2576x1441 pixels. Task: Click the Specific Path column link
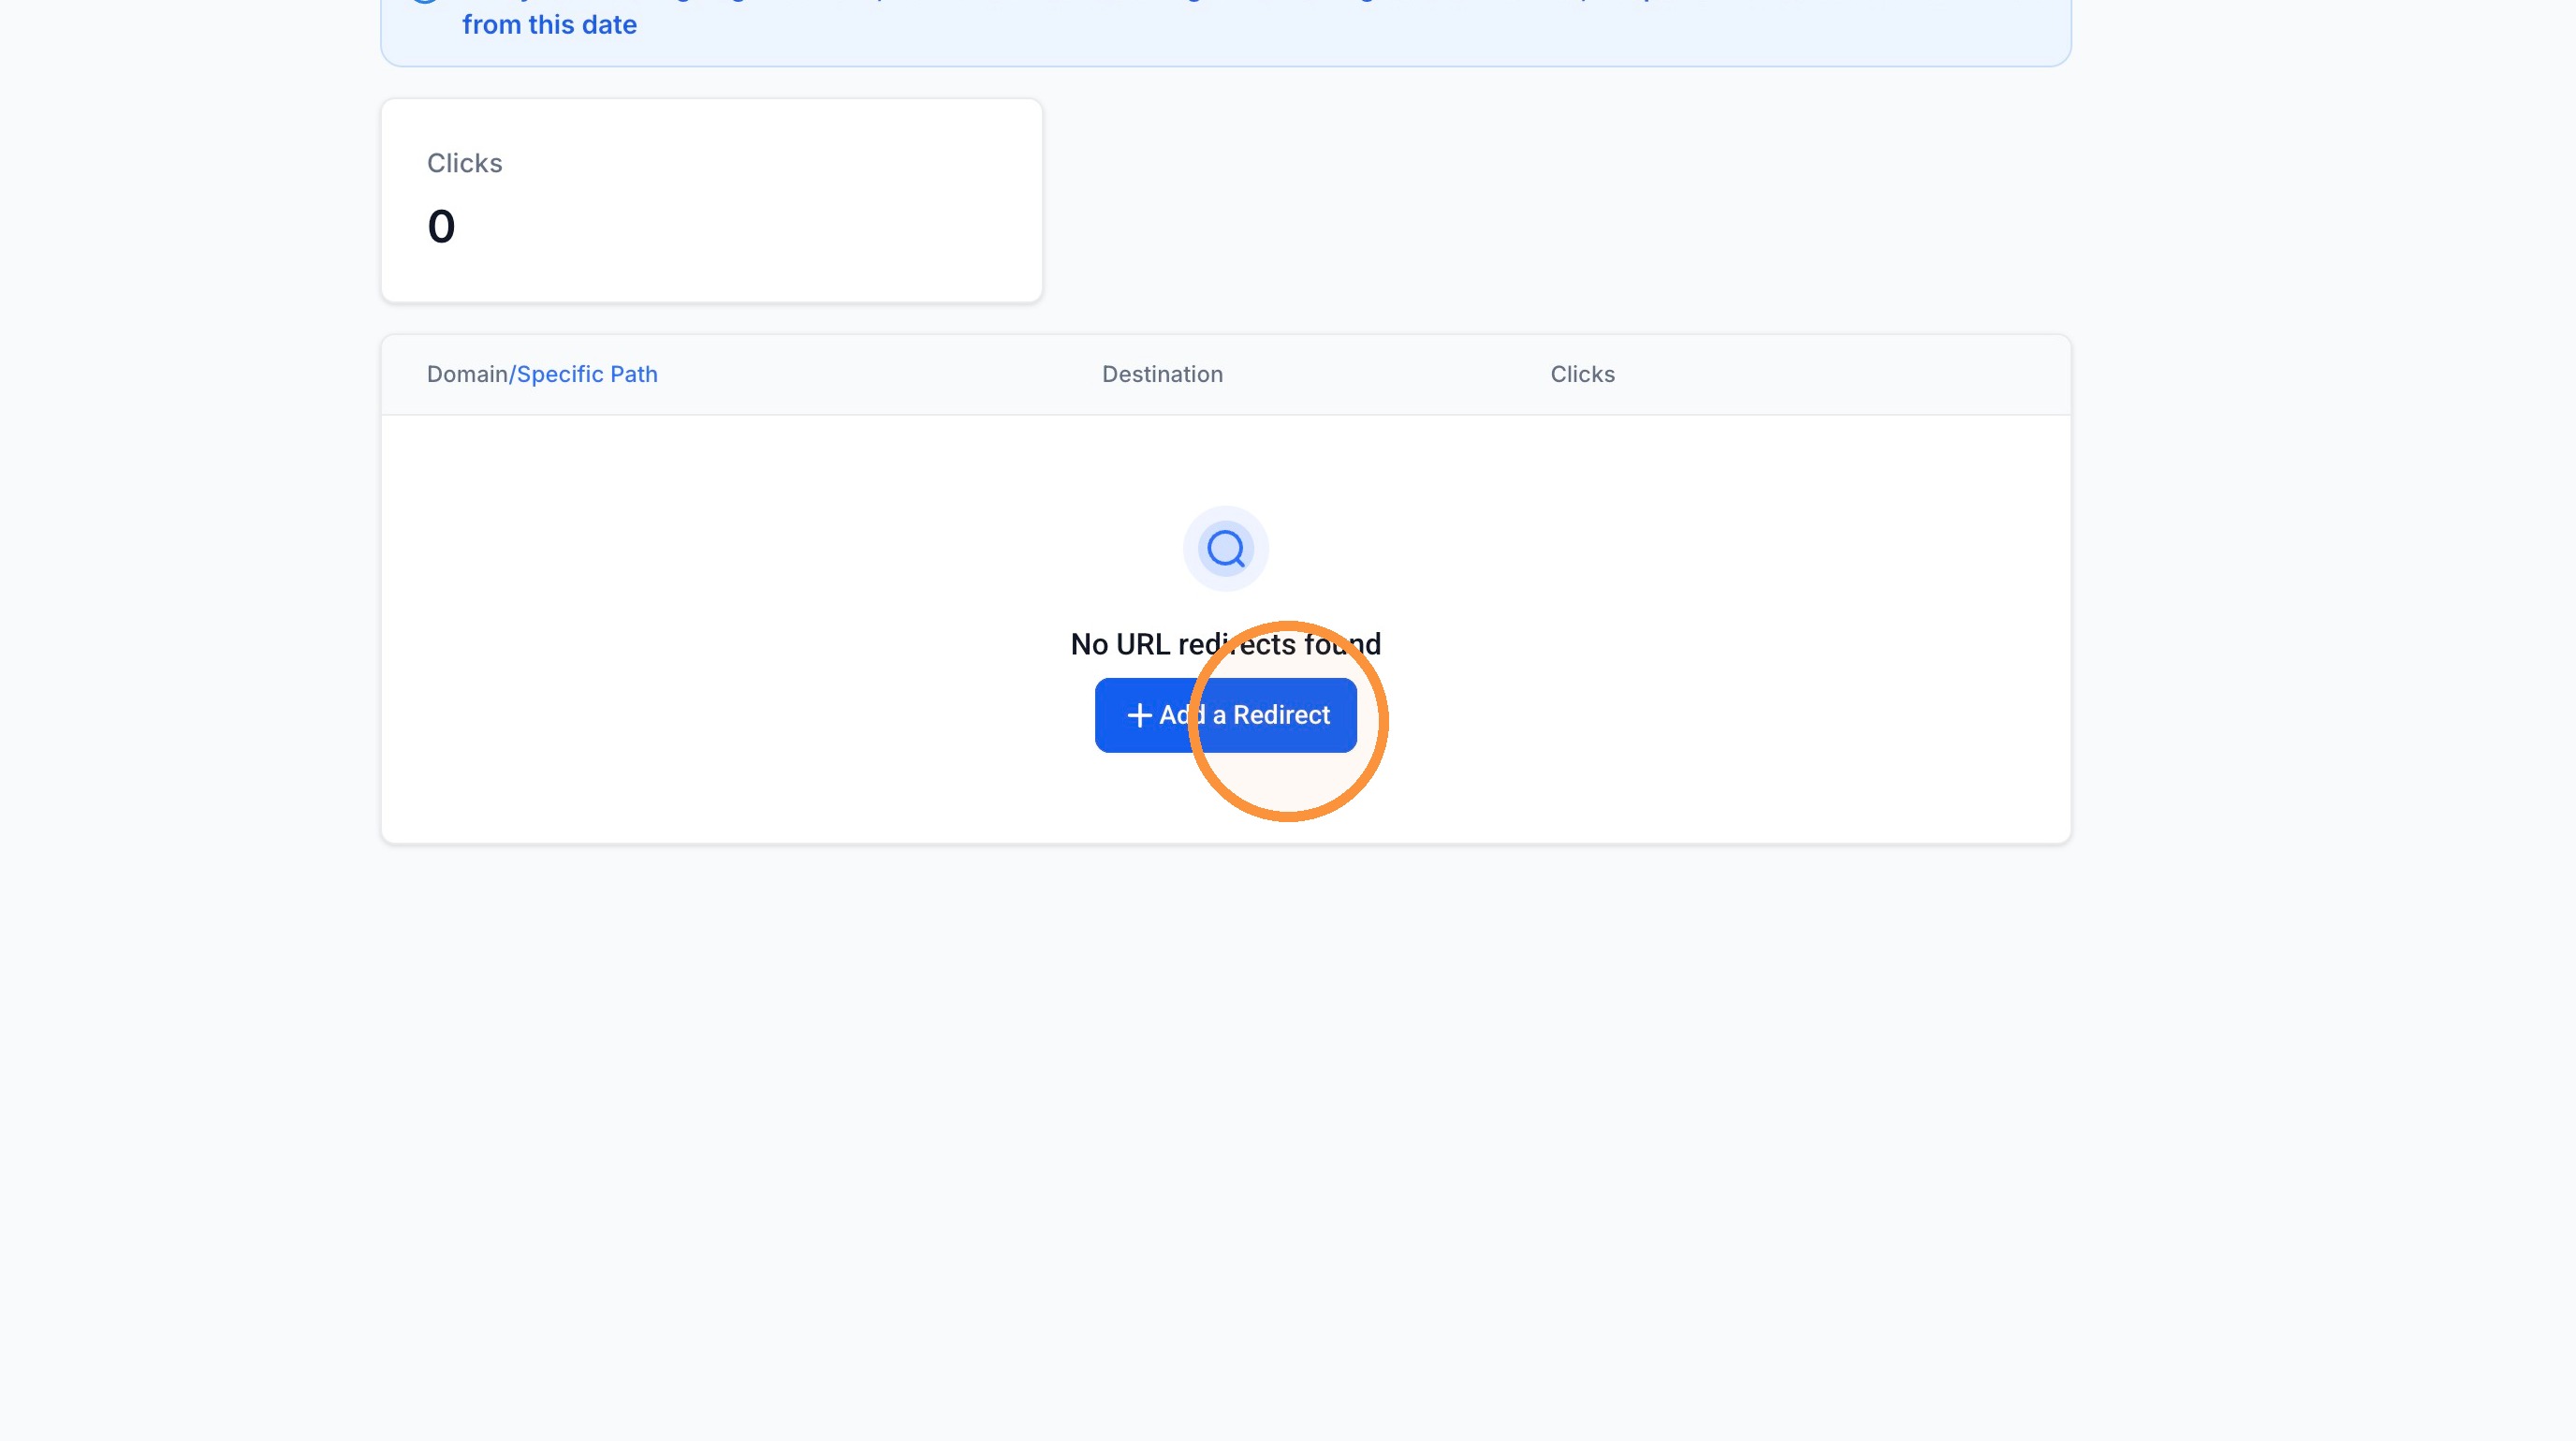(x=587, y=374)
